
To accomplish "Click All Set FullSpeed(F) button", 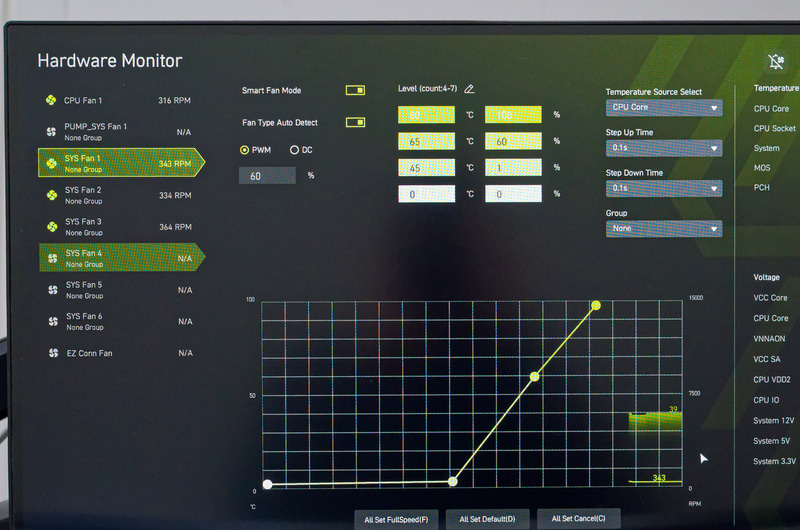I will 396,519.
